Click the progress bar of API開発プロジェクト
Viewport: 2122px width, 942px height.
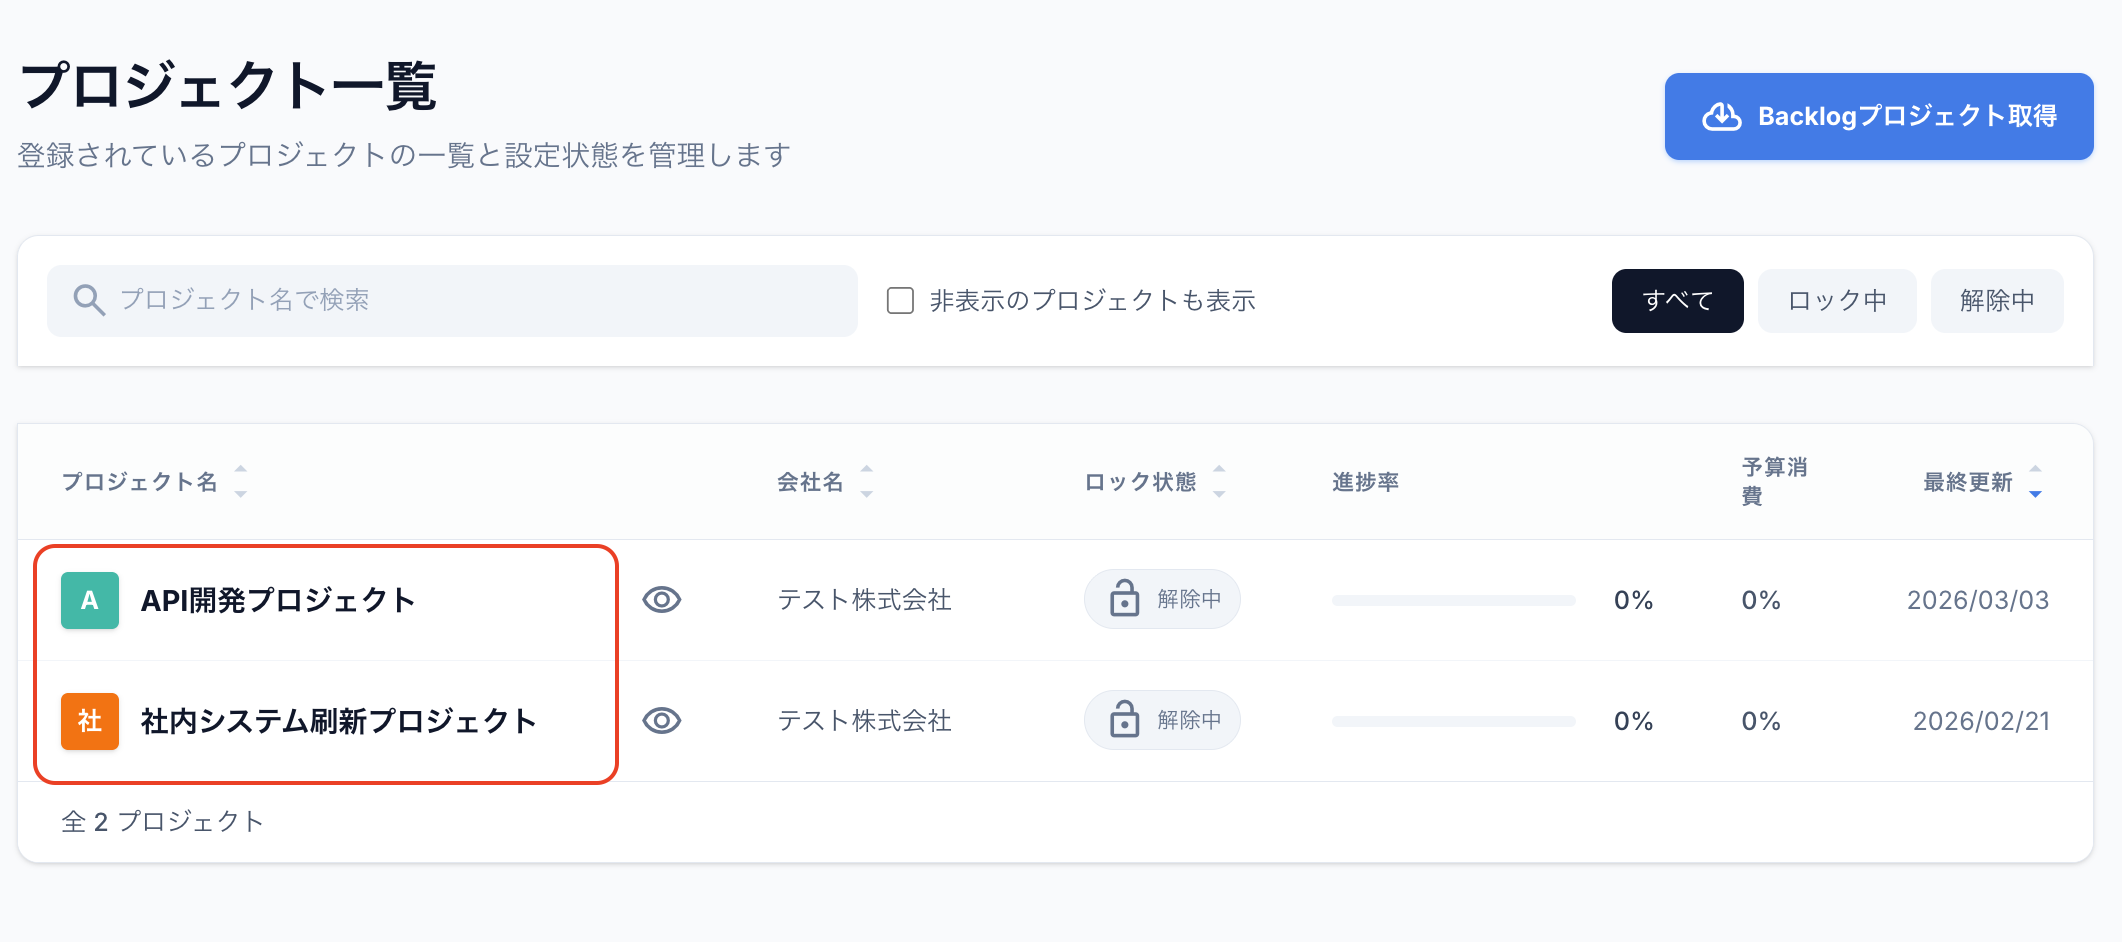(x=1452, y=600)
